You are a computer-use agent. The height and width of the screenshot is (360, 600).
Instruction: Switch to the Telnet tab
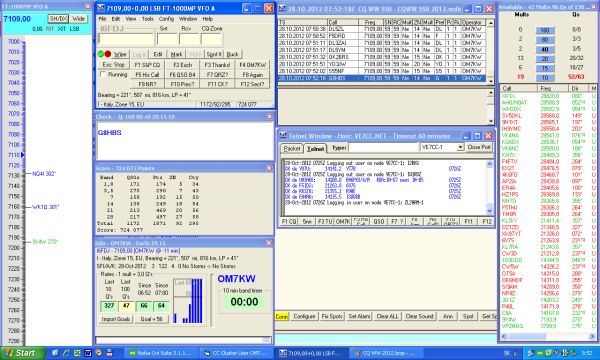click(316, 148)
